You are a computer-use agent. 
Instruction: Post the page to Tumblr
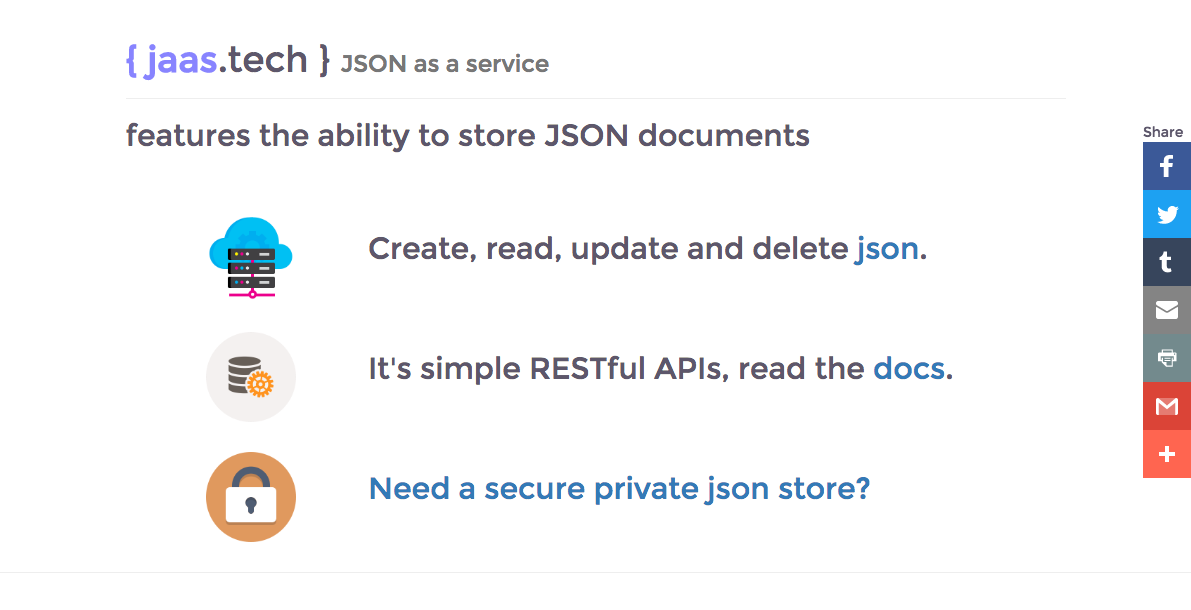click(1166, 262)
